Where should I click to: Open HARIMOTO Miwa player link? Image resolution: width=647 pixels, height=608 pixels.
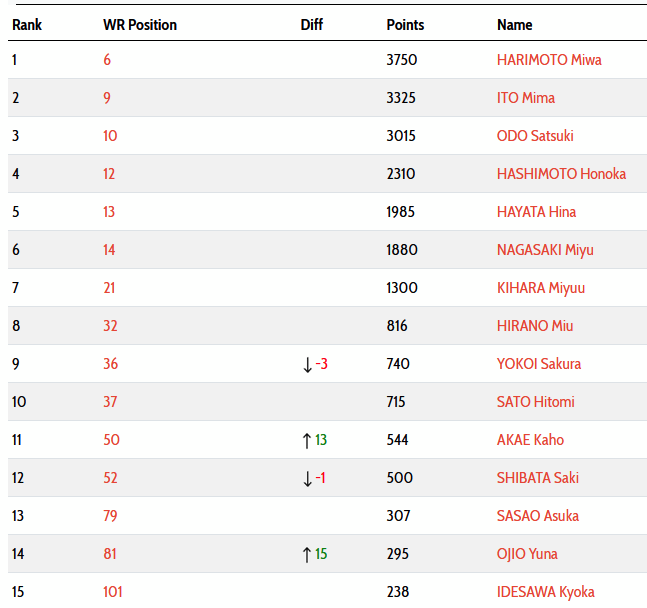pyautogui.click(x=549, y=60)
